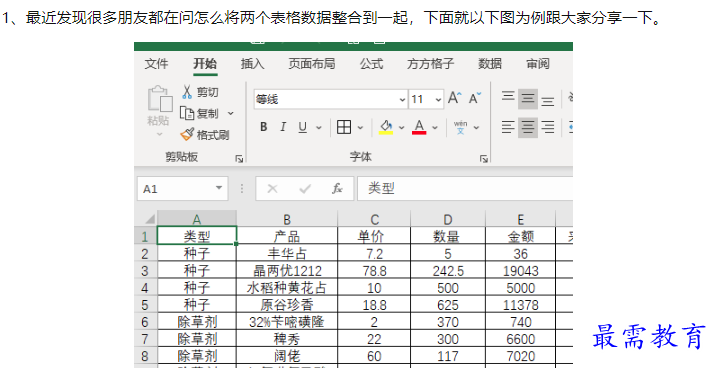The height and width of the screenshot is (368, 714).
Task: Apply red font color
Action: [419, 127]
